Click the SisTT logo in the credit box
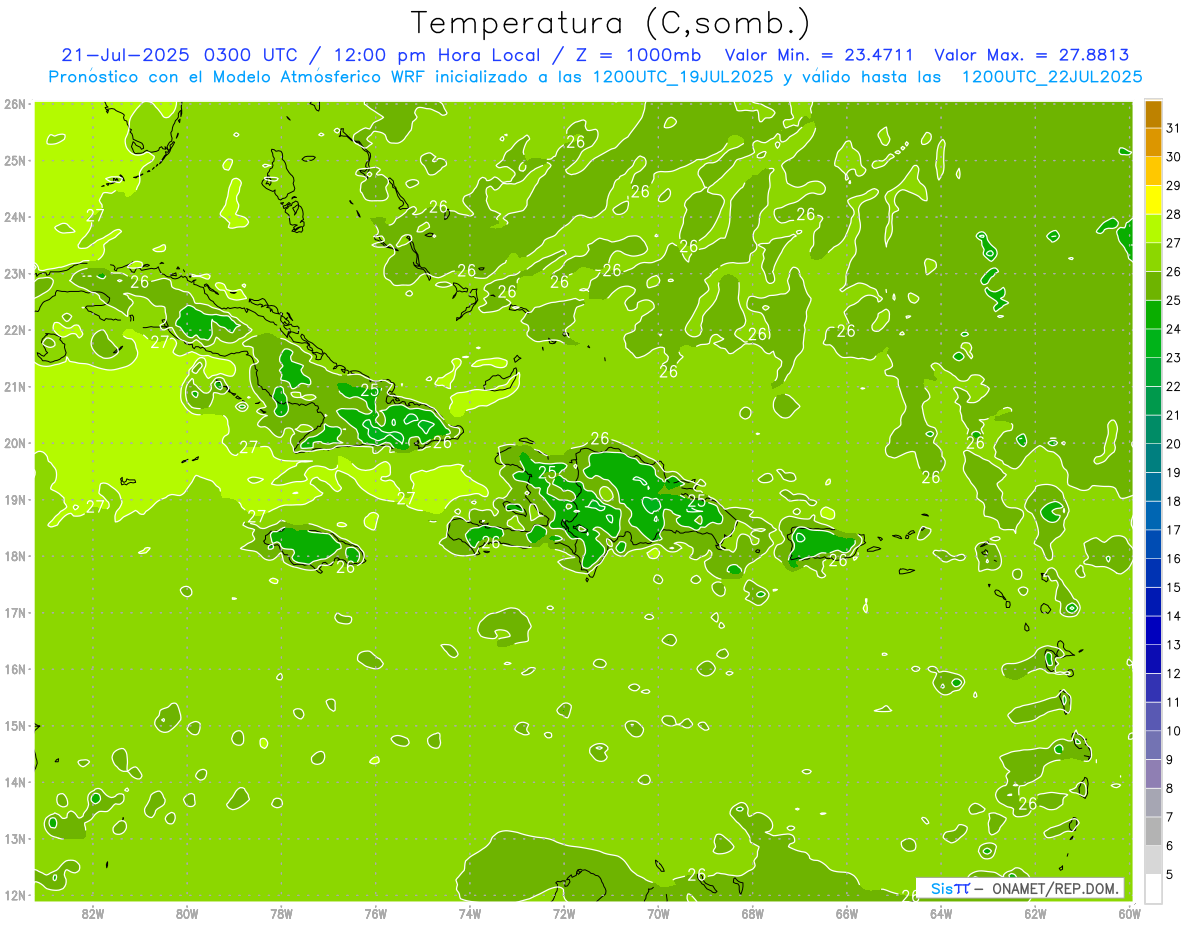The image size is (1200, 927). pyautogui.click(x=950, y=888)
